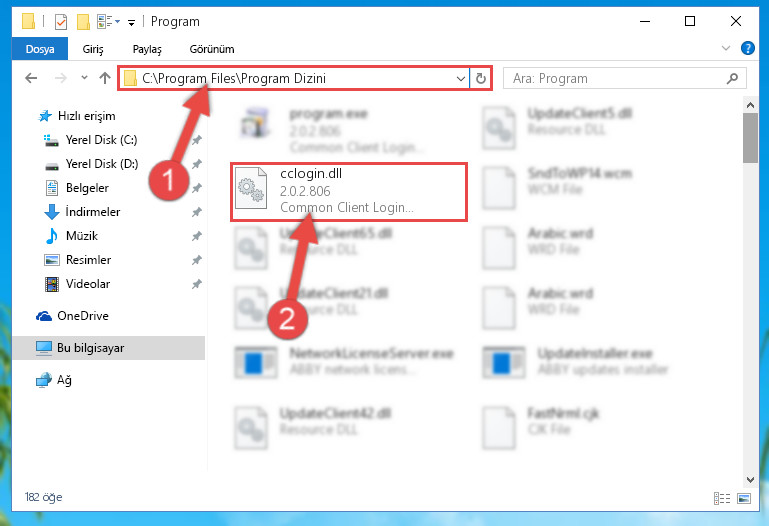Select the cclogin.dll file icon

251,189
